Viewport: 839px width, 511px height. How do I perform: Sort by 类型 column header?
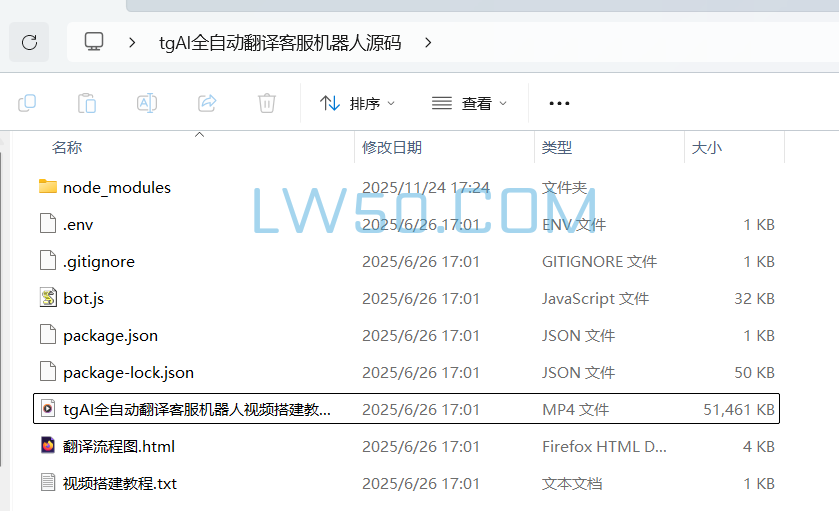[556, 147]
